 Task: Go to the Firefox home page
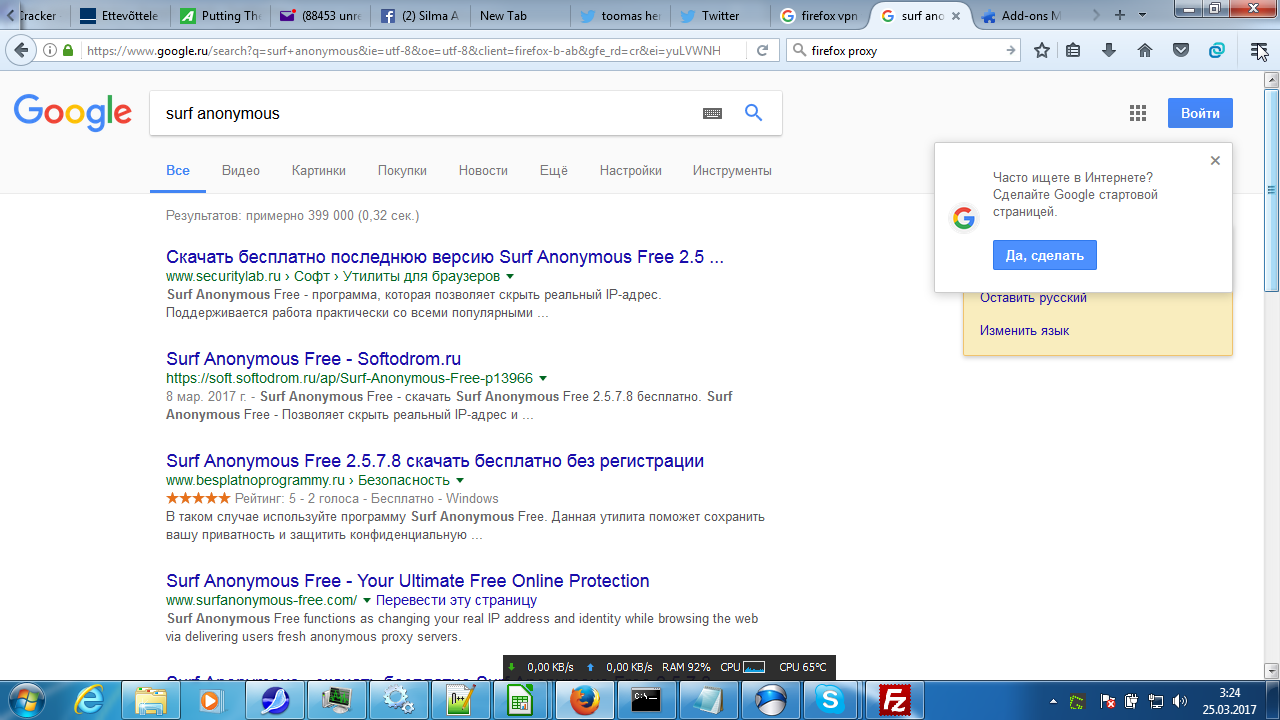(1145, 50)
